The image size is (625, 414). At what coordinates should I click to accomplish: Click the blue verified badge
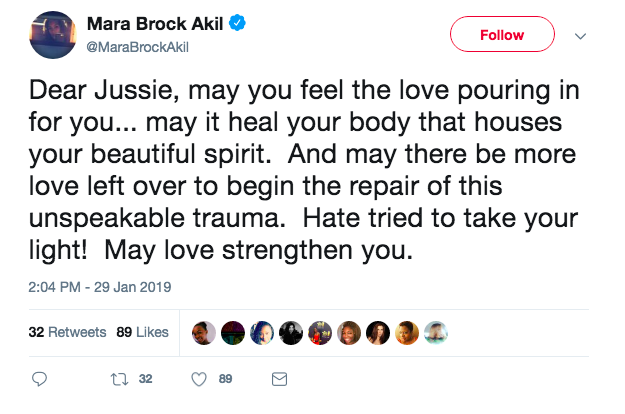(237, 23)
